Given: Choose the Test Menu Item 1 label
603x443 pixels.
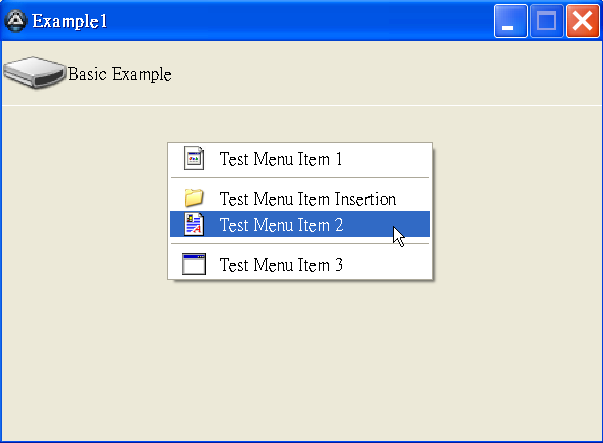Looking at the screenshot, I should (281, 159).
